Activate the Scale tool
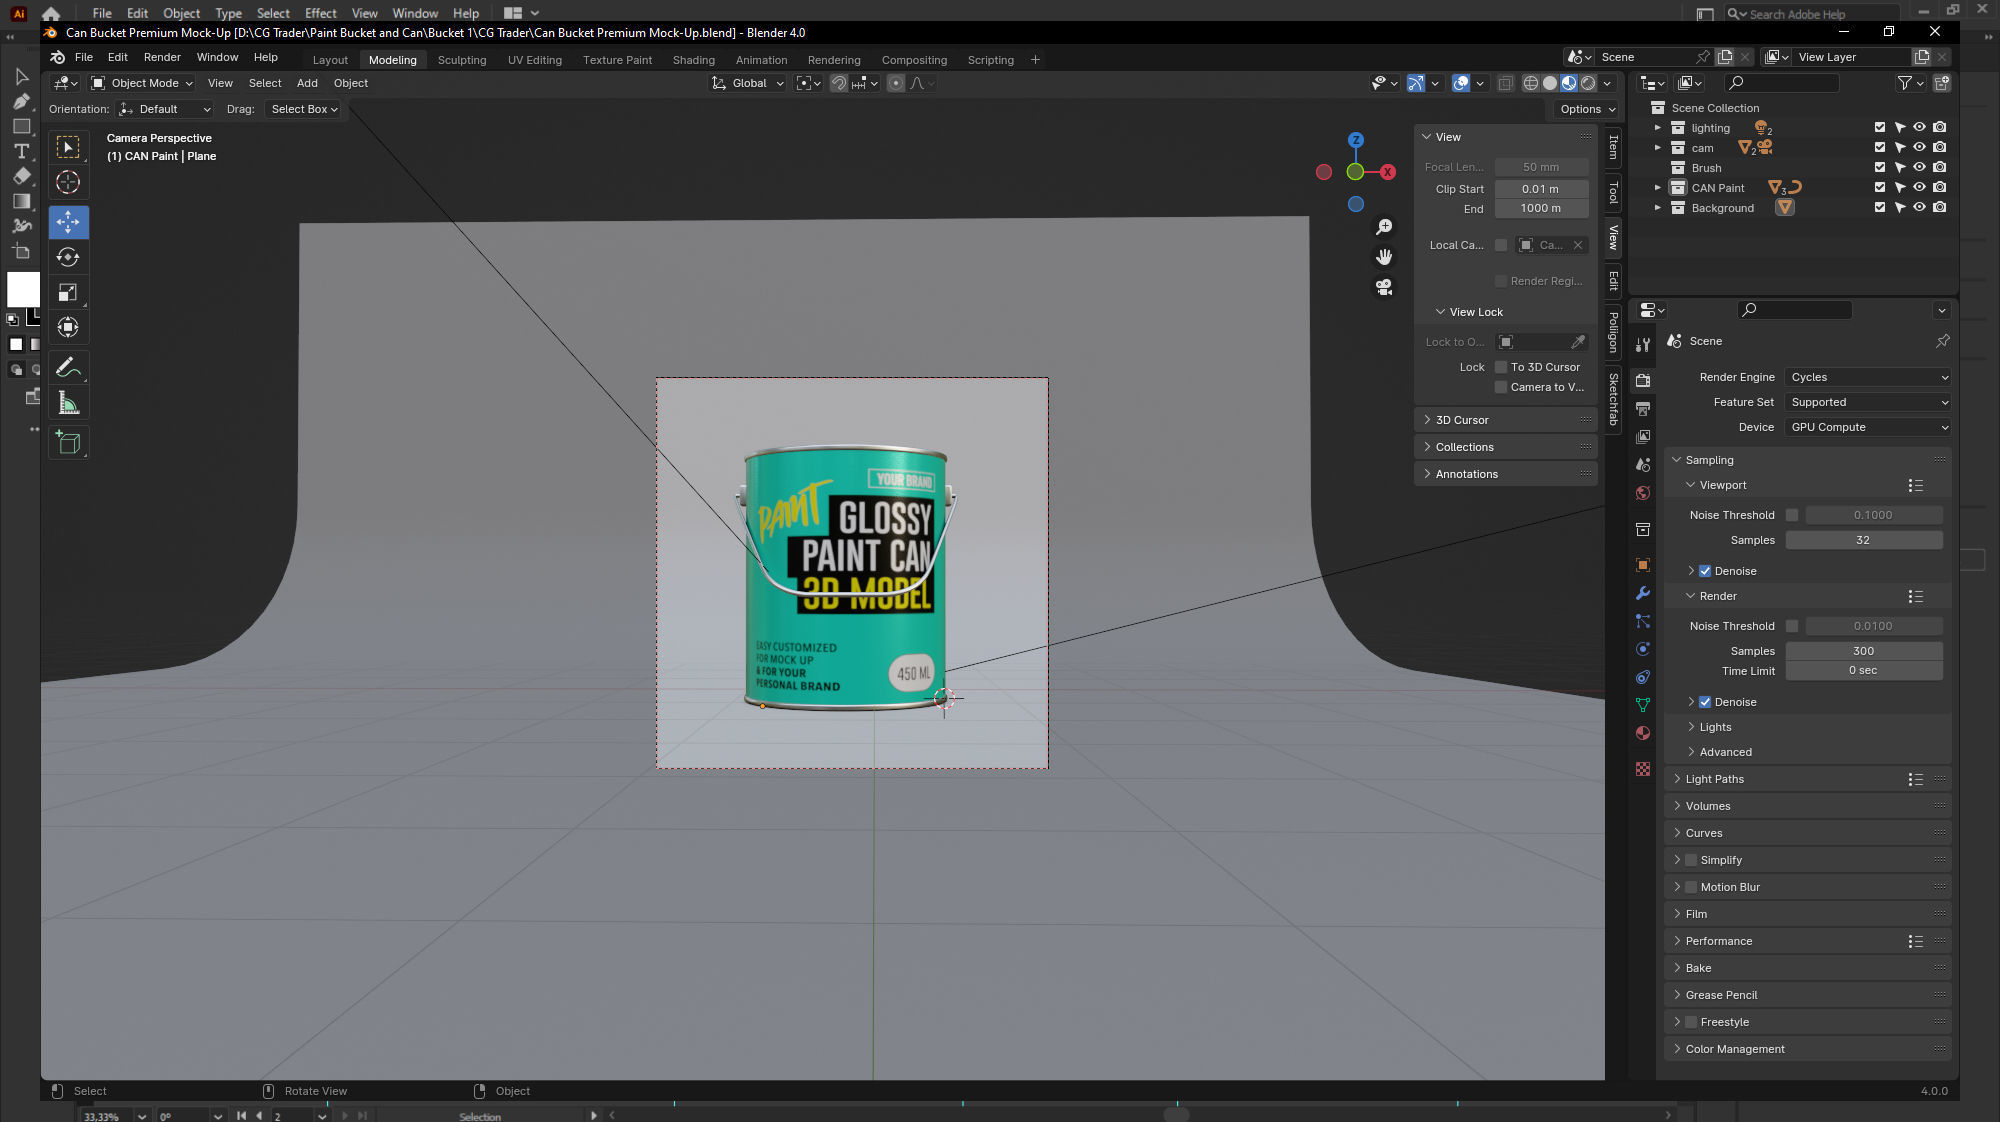 click(x=68, y=292)
